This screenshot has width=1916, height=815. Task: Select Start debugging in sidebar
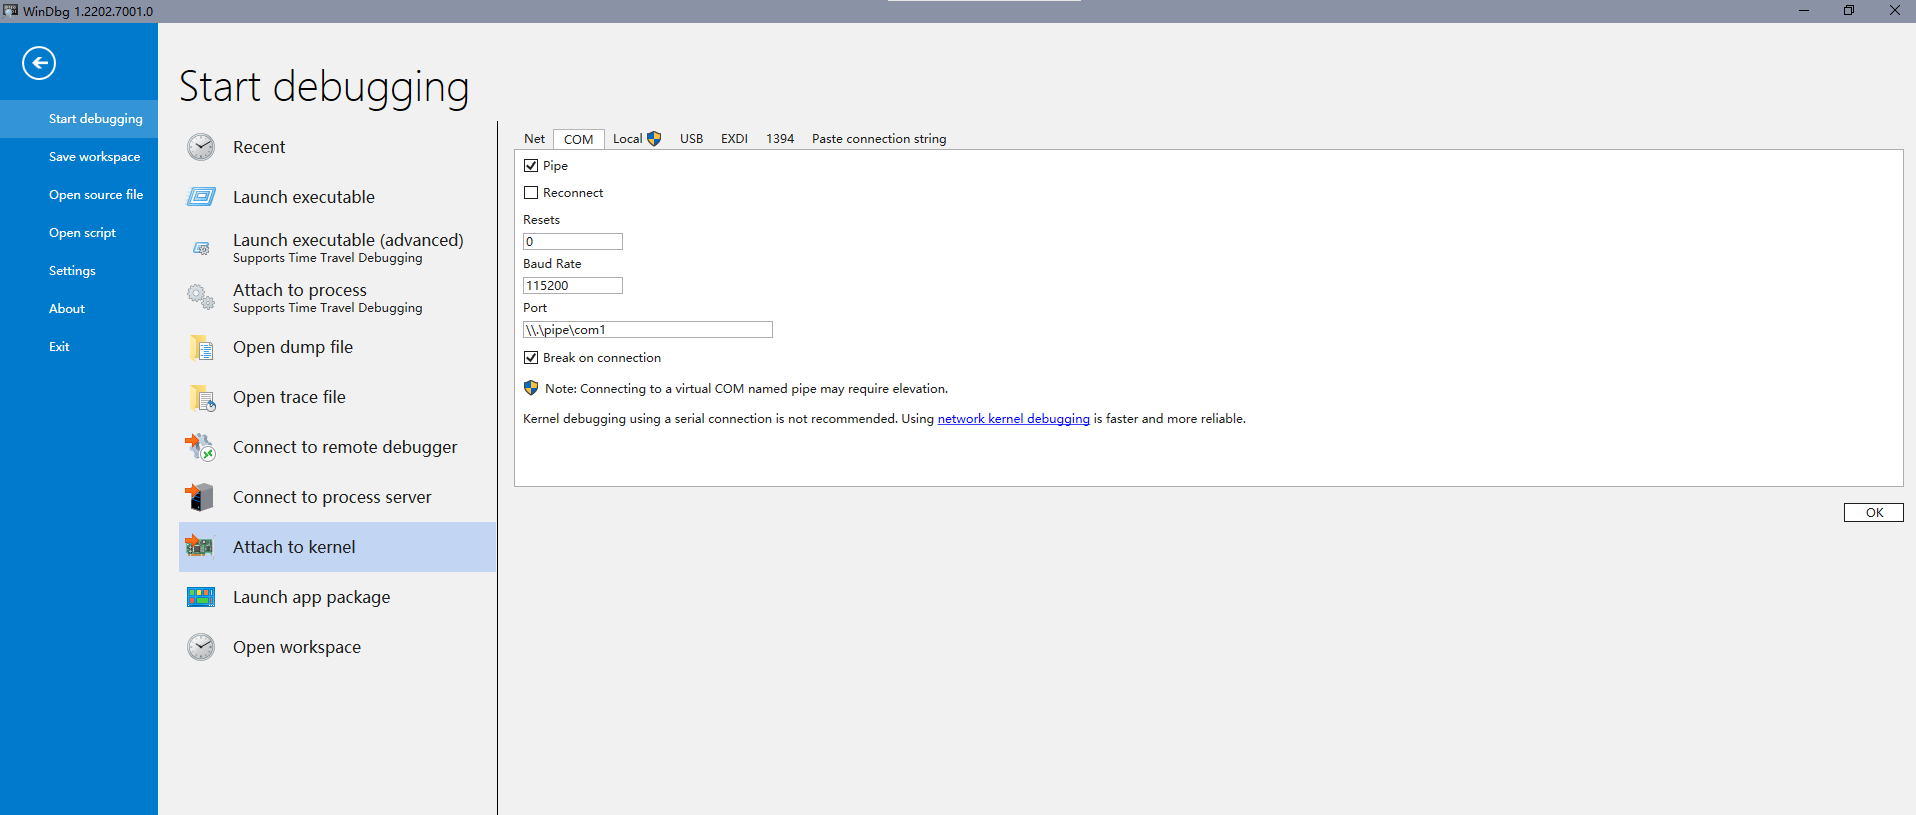coord(79,118)
